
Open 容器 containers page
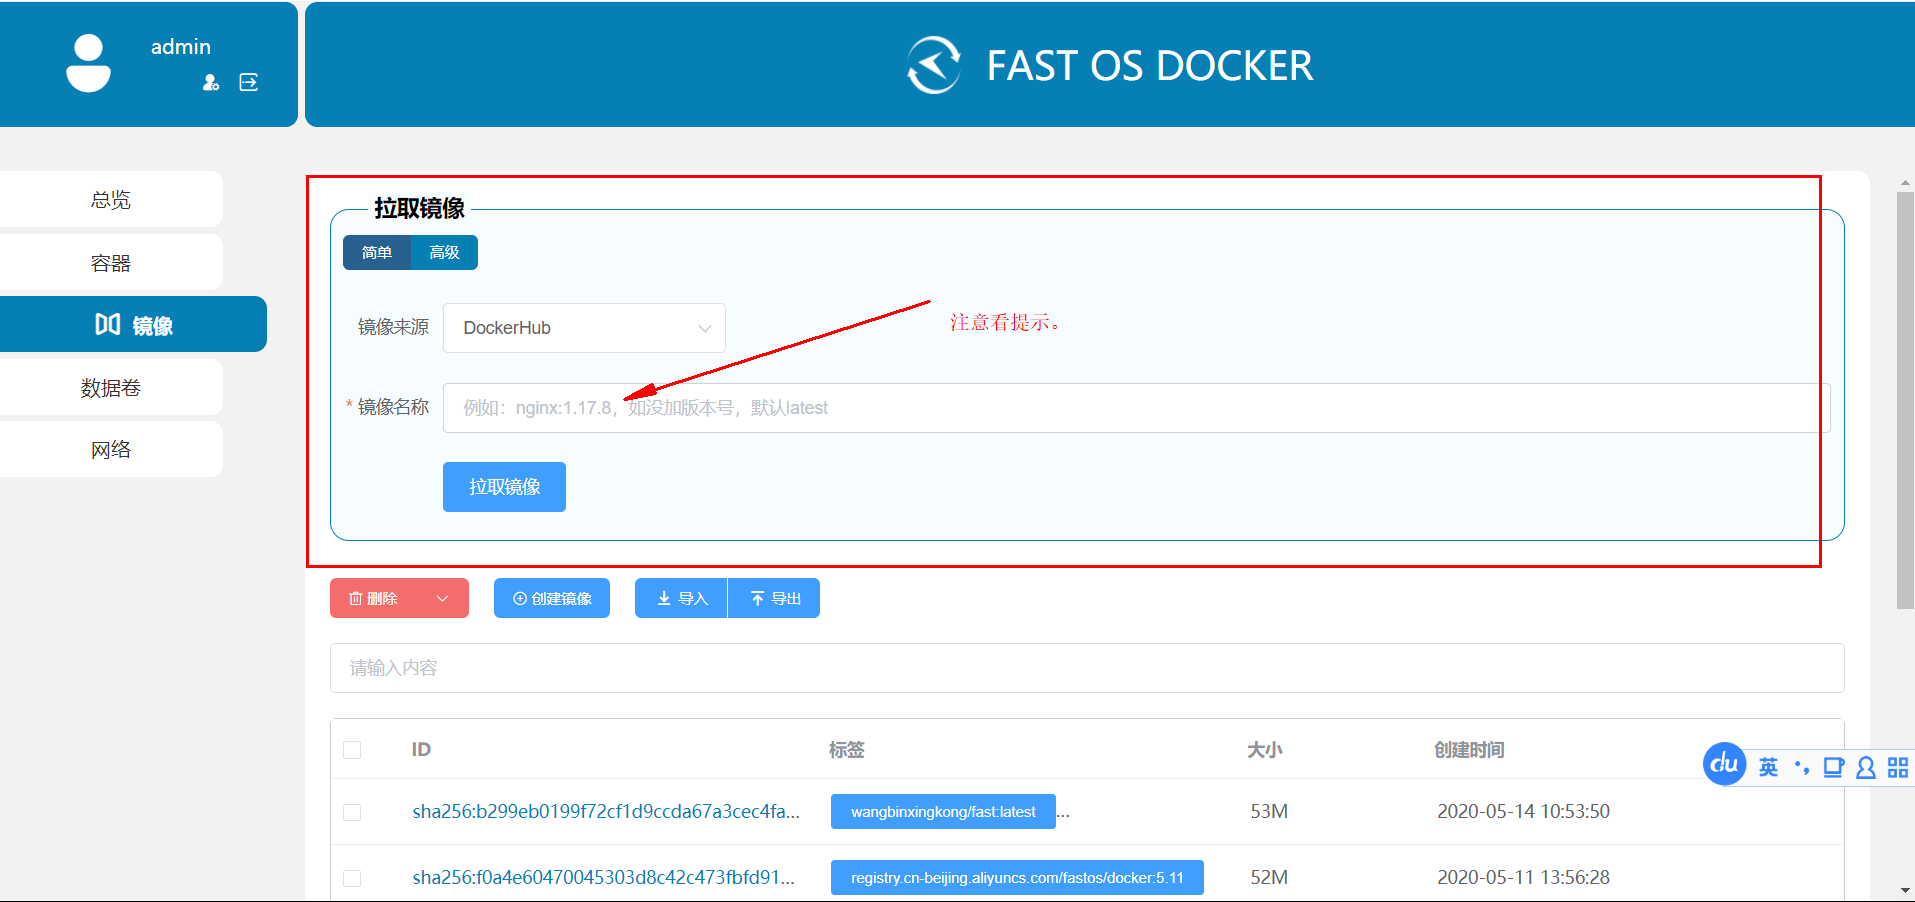click(111, 262)
